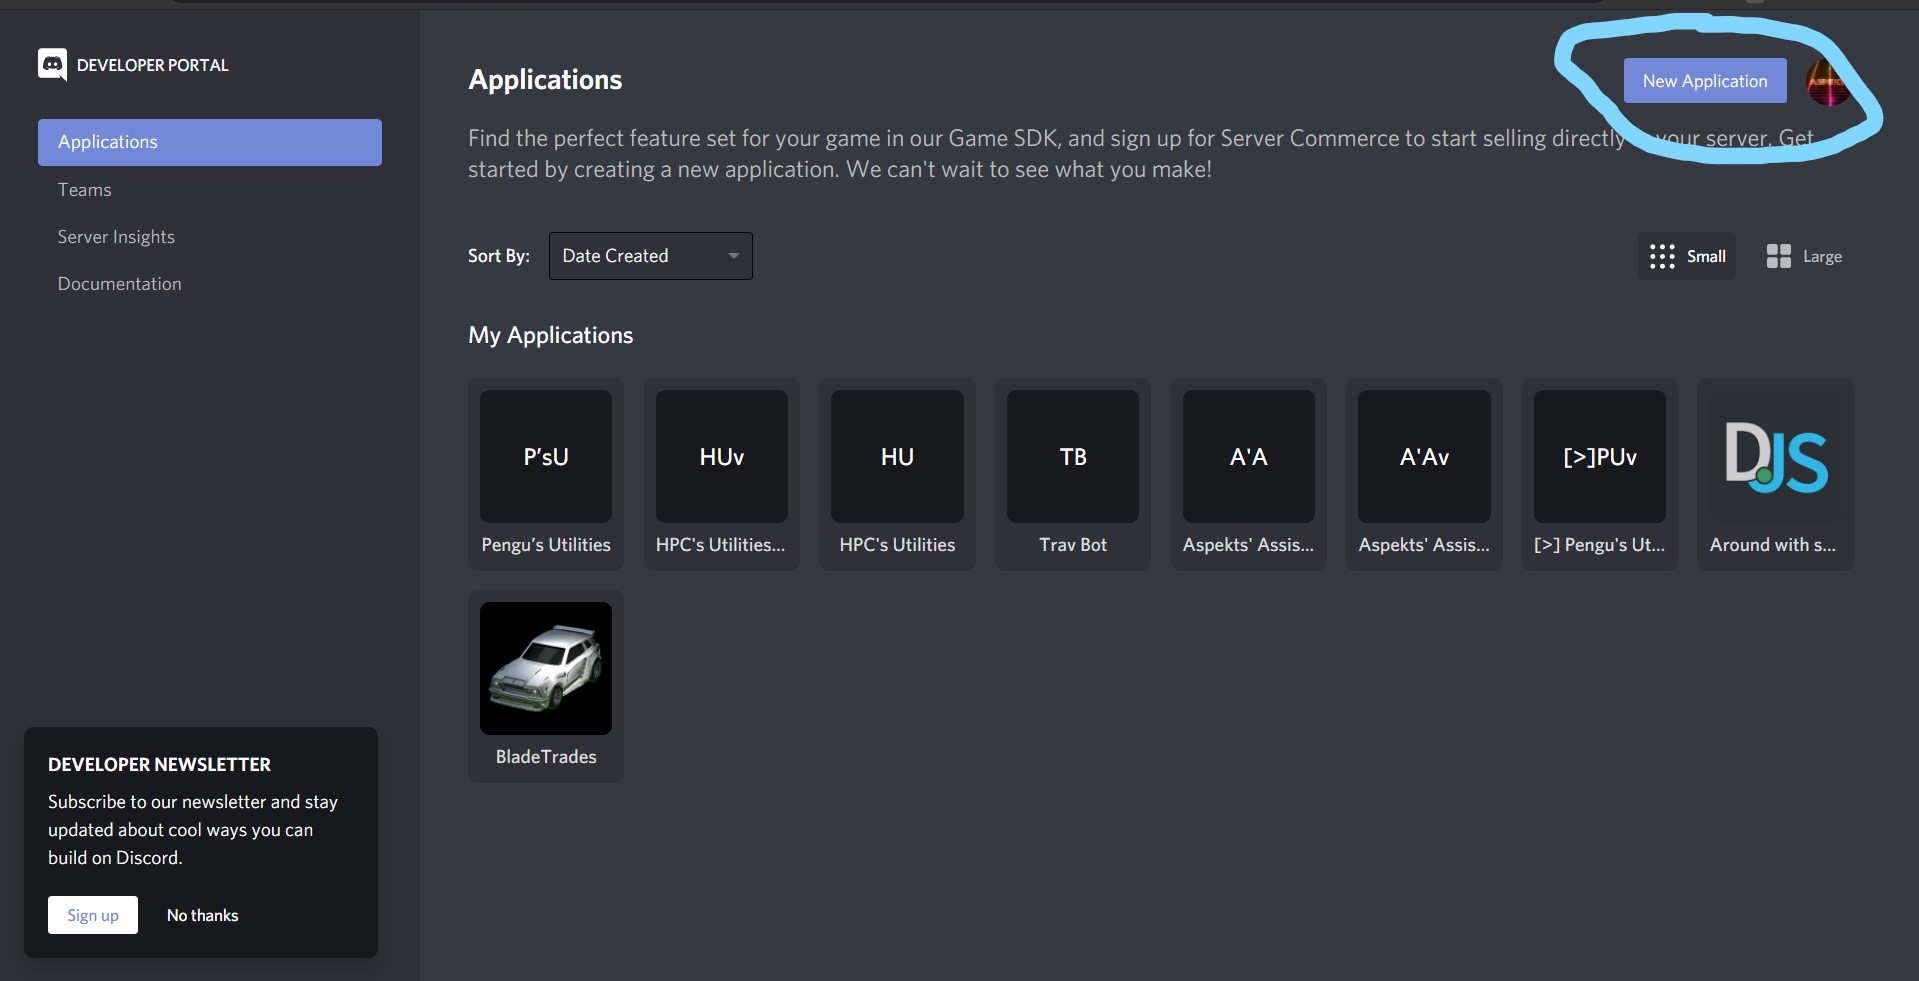The image size is (1919, 981).
Task: Open the Sort By Date Created dropdown
Action: 651,256
